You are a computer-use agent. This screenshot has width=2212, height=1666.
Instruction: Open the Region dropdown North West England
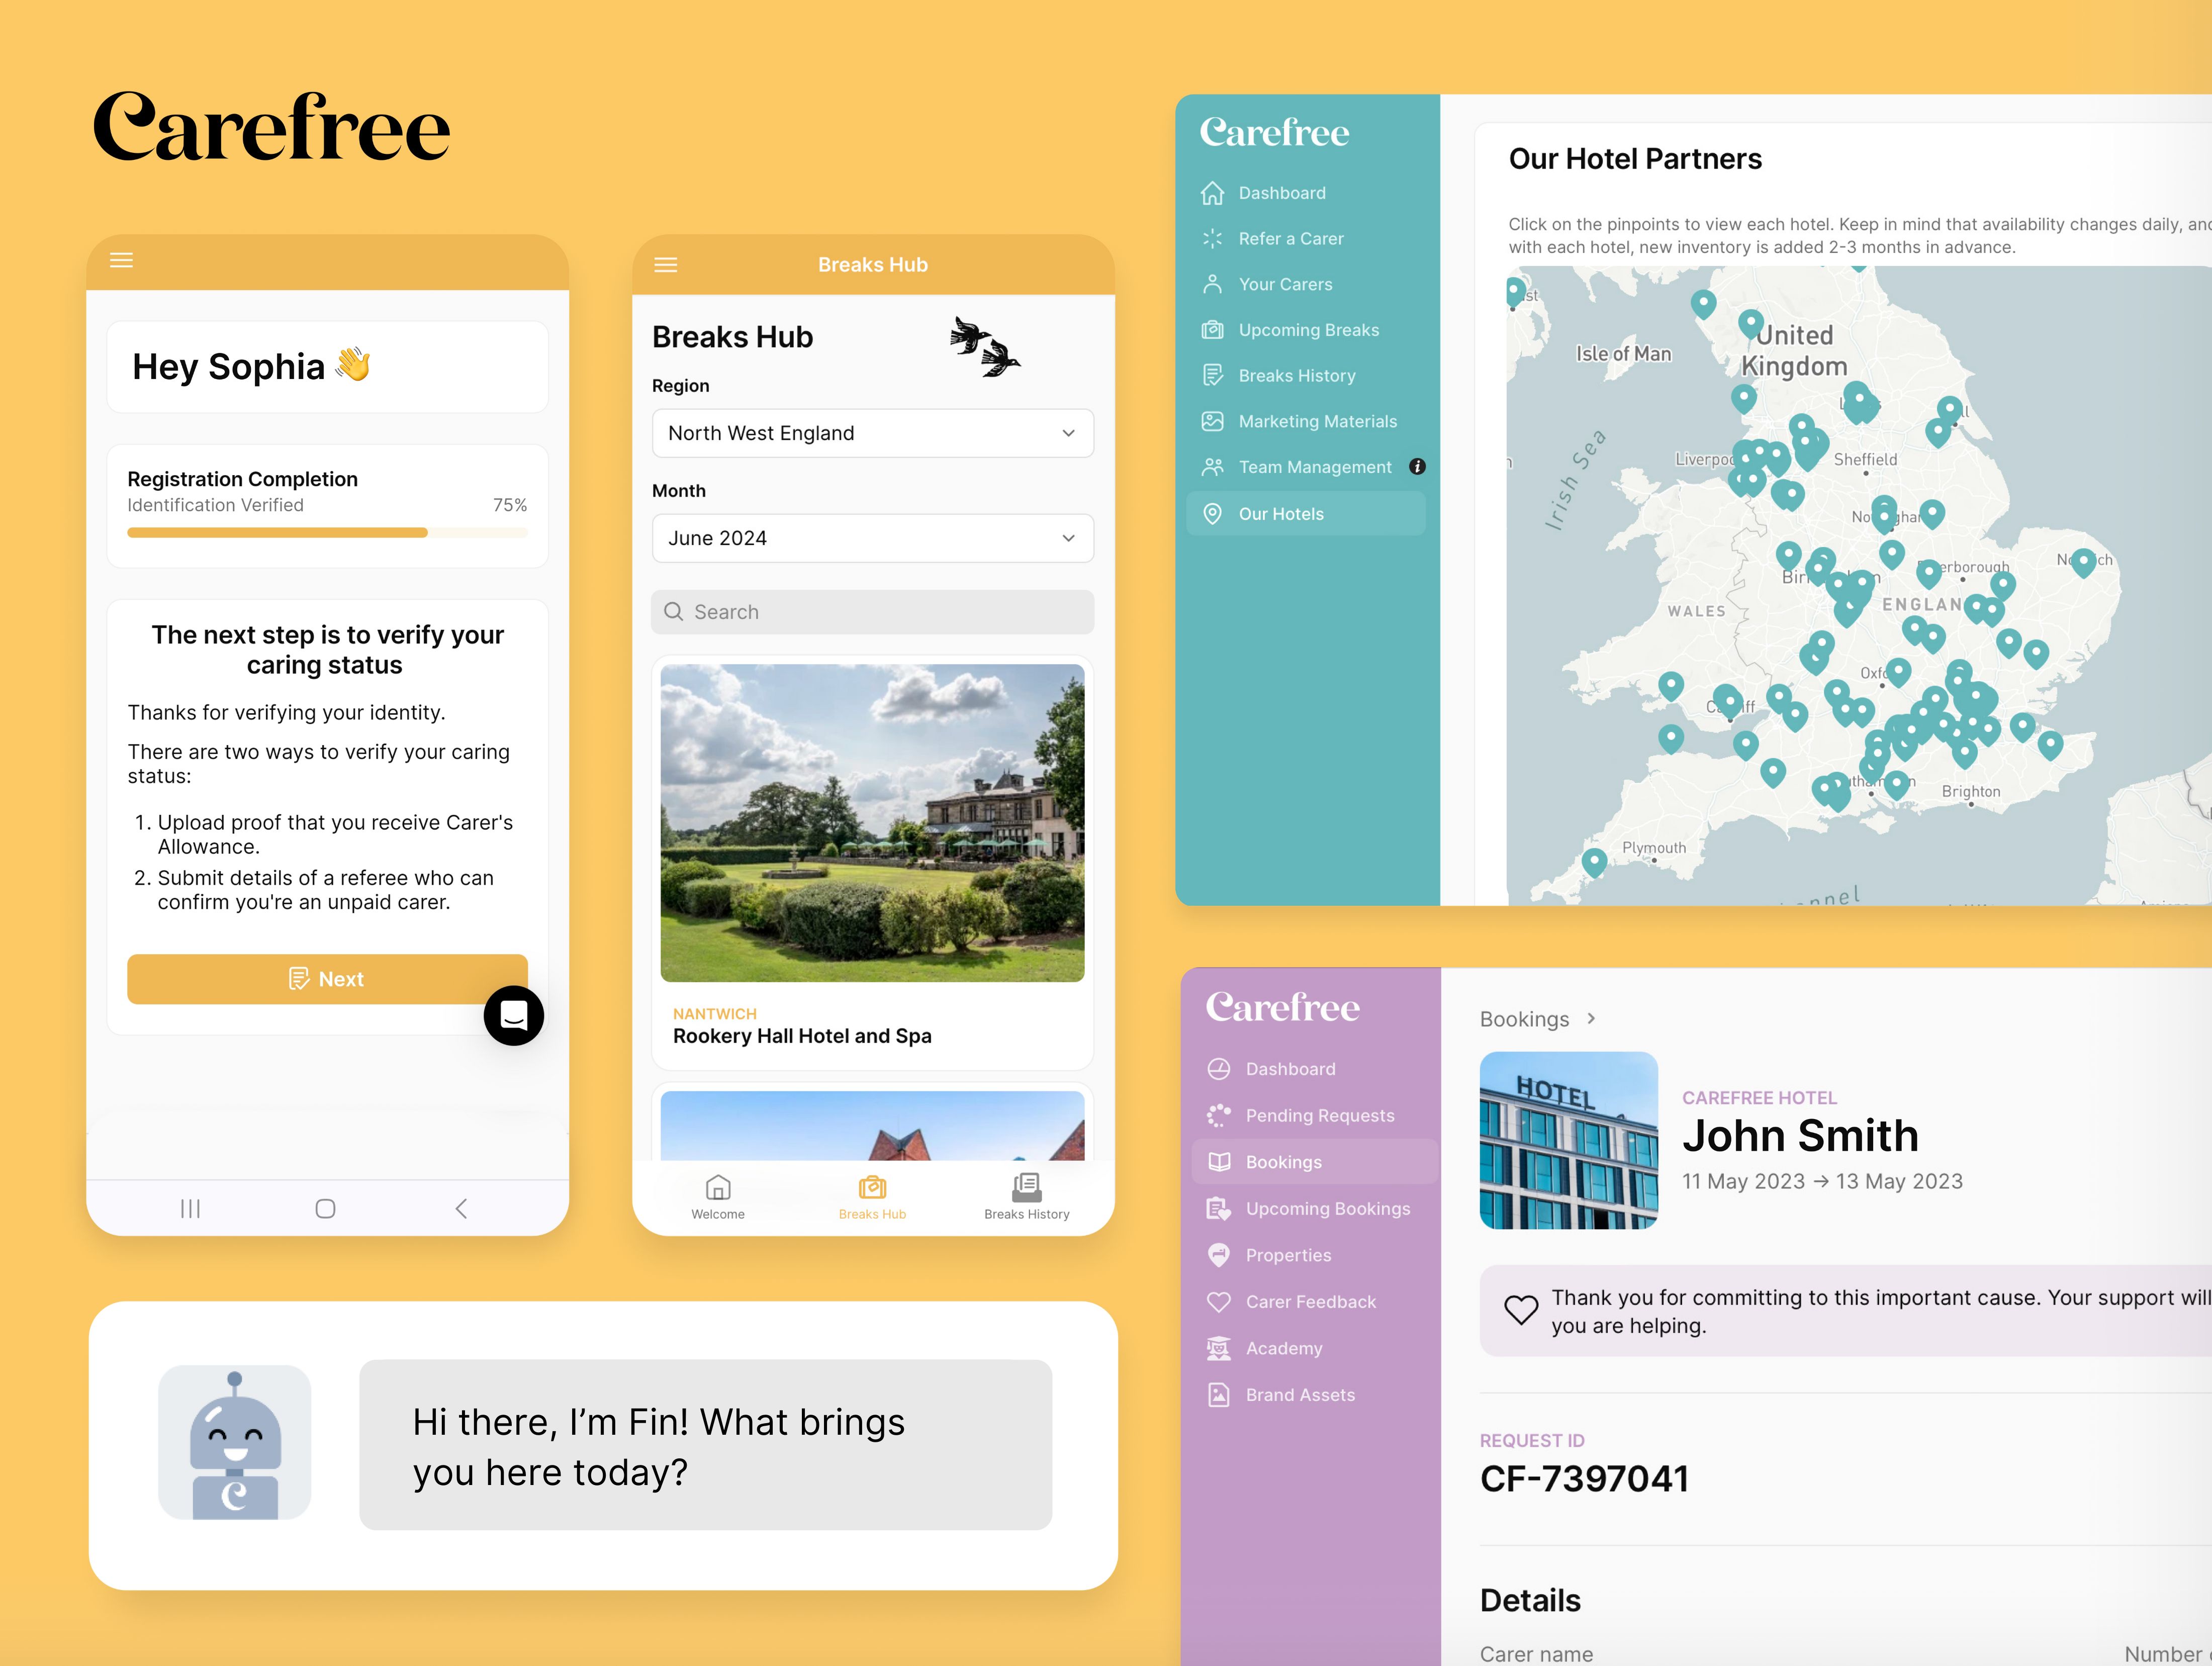(872, 433)
